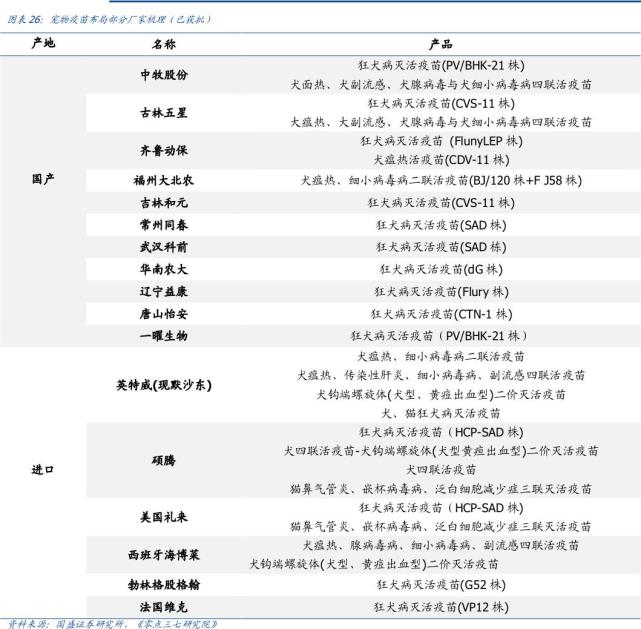The width and height of the screenshot is (641, 629).
Task: Click 硕腾 product 狂犬病灭活疫苗 (HCP-SAD株)
Action: [x=441, y=432]
